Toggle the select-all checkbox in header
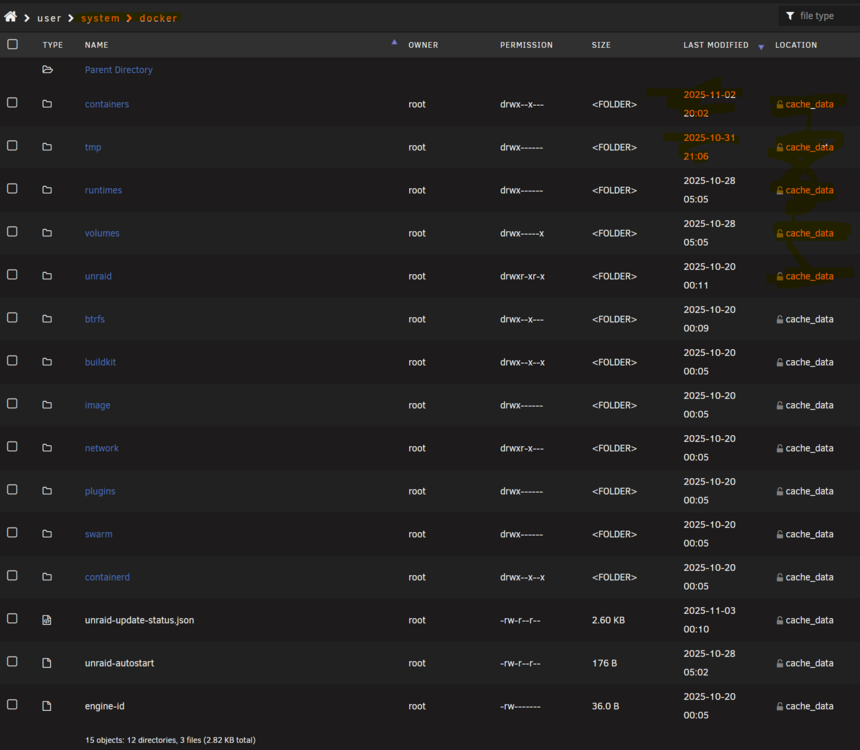The height and width of the screenshot is (750, 860). click(x=12, y=44)
